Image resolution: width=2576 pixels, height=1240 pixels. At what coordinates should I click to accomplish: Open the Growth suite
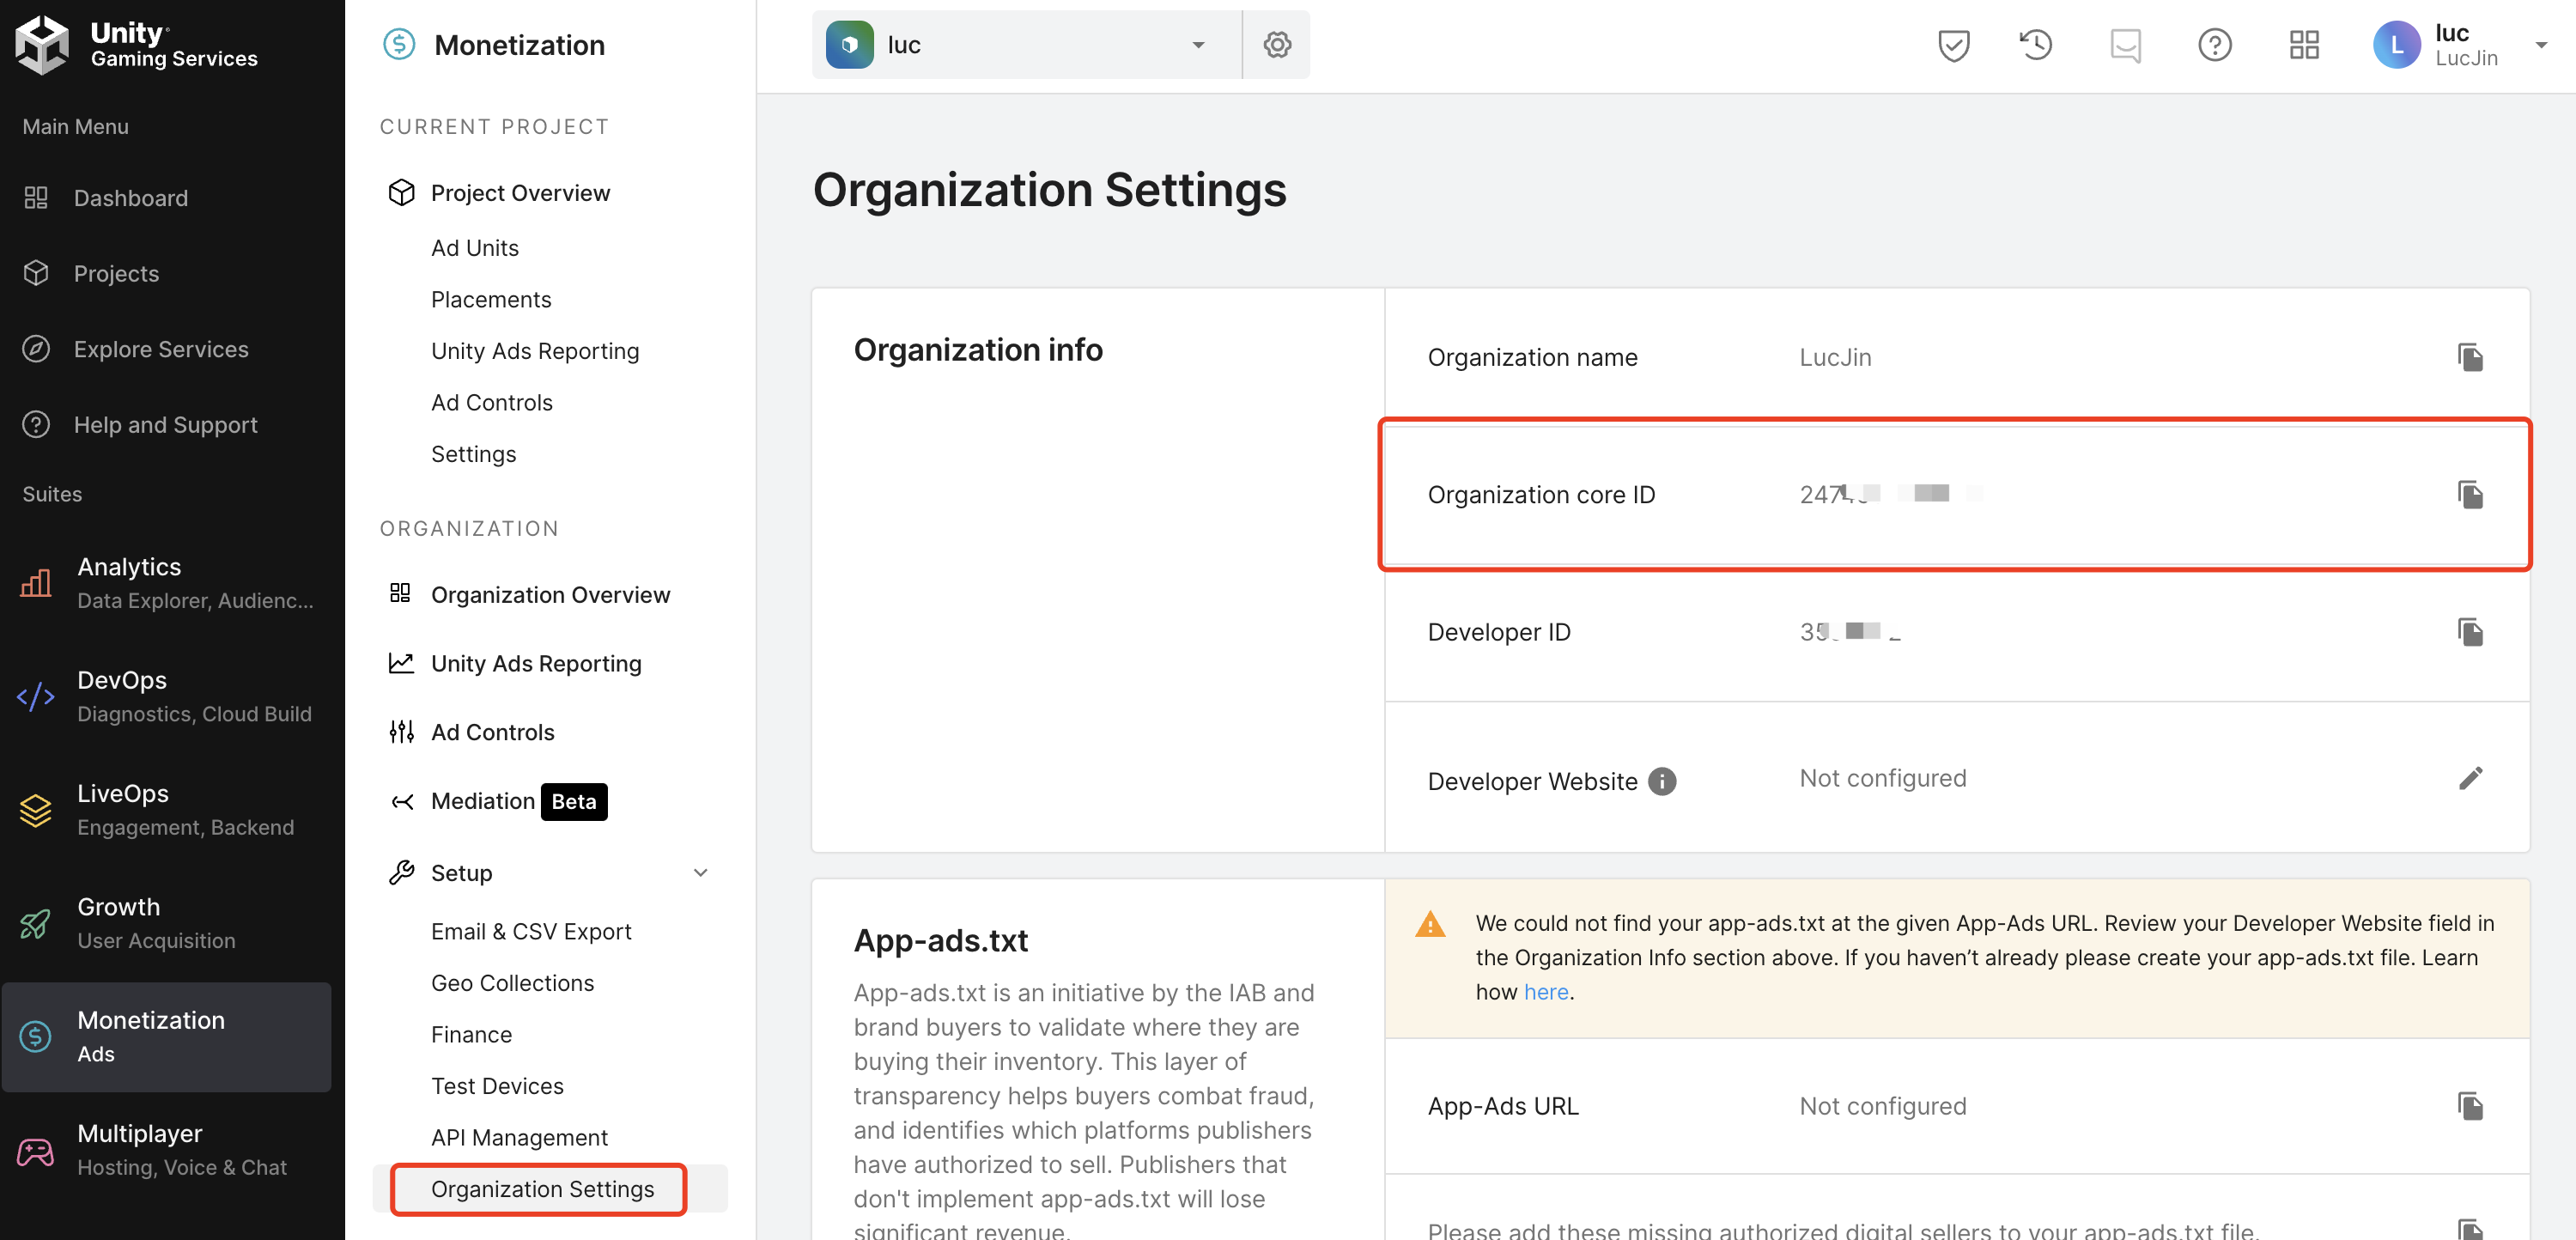click(x=166, y=923)
